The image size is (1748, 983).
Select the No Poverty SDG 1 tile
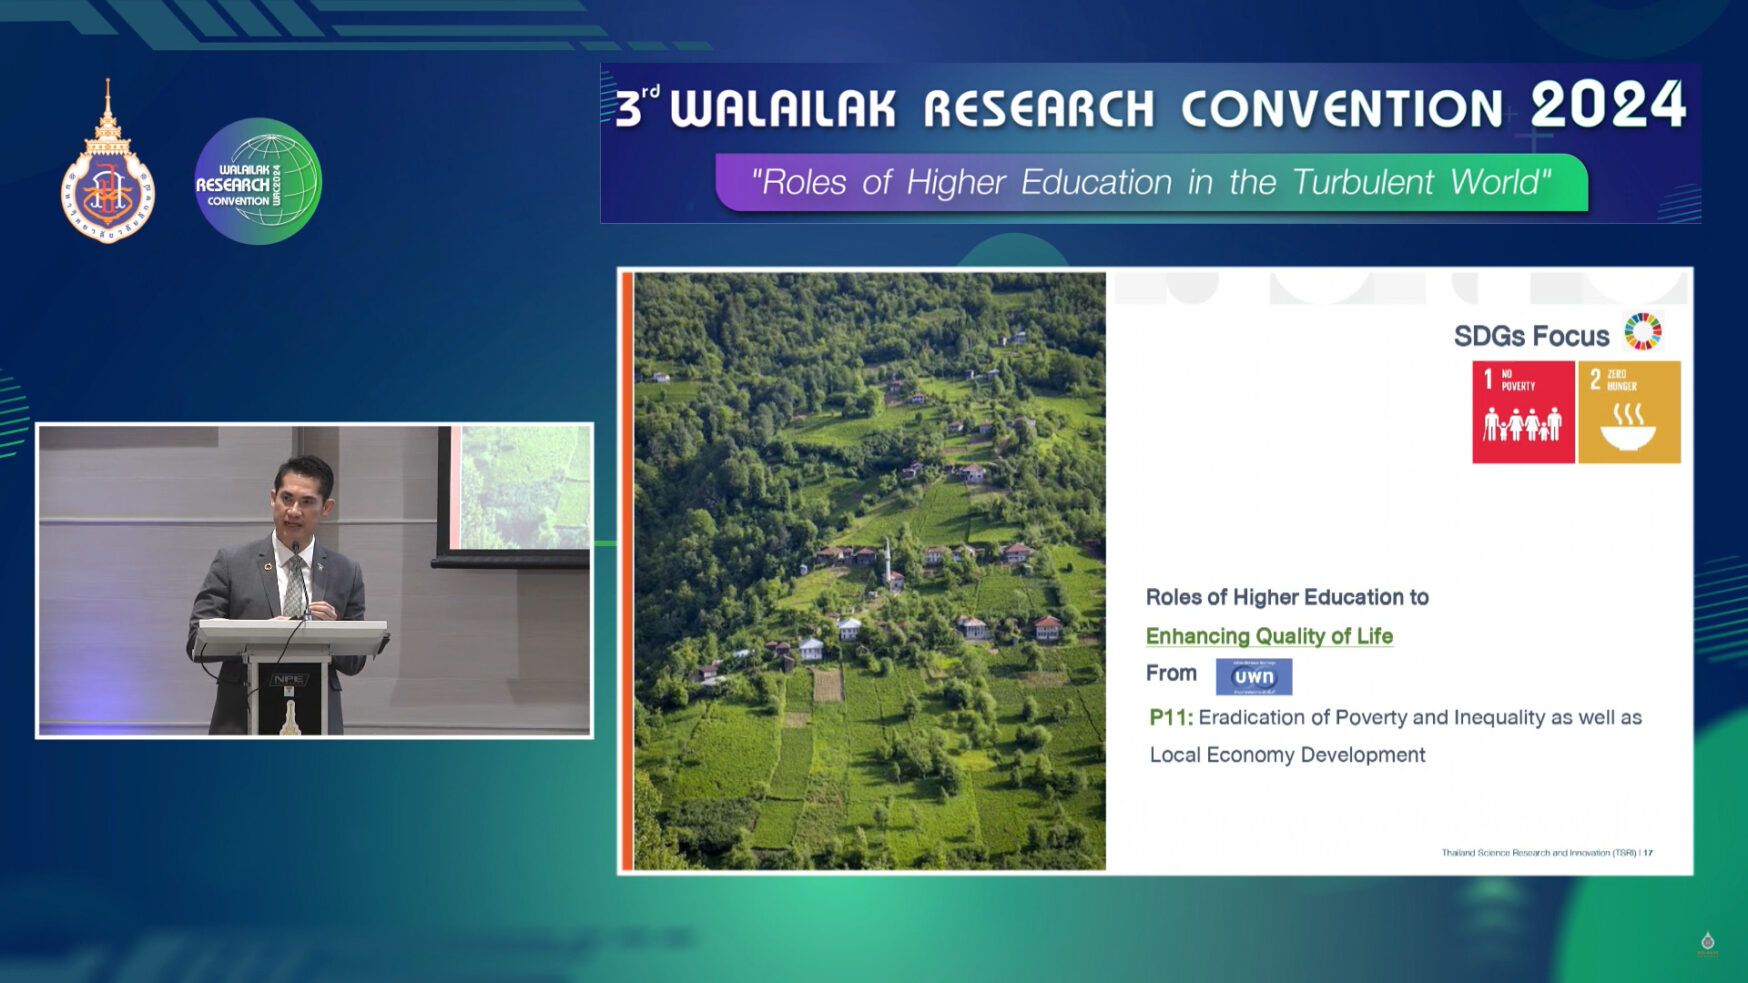tap(1523, 412)
